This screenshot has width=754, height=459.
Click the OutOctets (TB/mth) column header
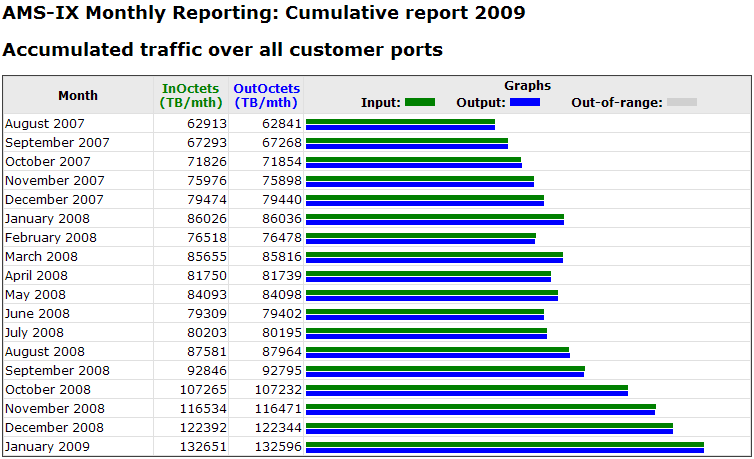(x=266, y=95)
